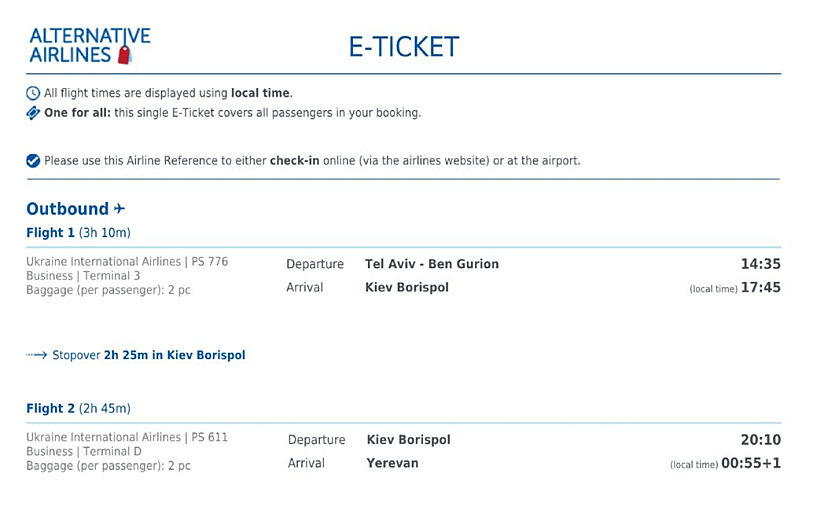The height and width of the screenshot is (514, 820).
Task: Click the Business | Terminal 3 line
Action: [83, 276]
